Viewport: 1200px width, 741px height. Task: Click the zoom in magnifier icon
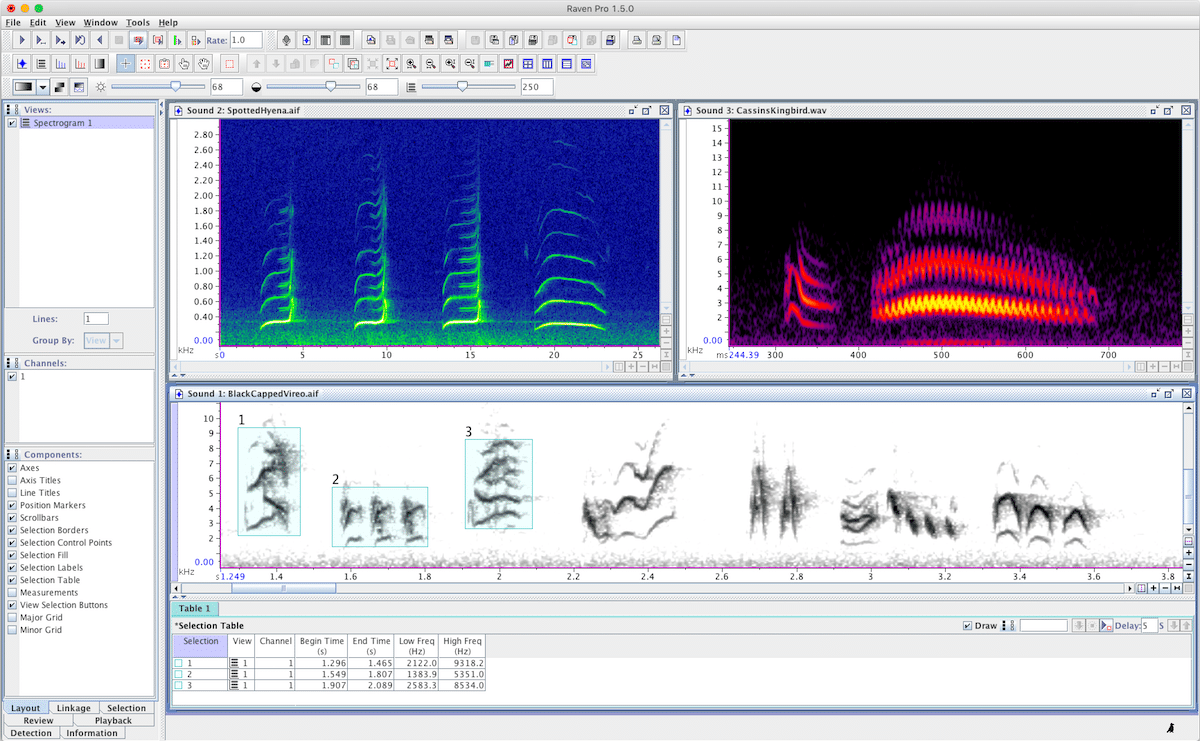click(x=411, y=64)
